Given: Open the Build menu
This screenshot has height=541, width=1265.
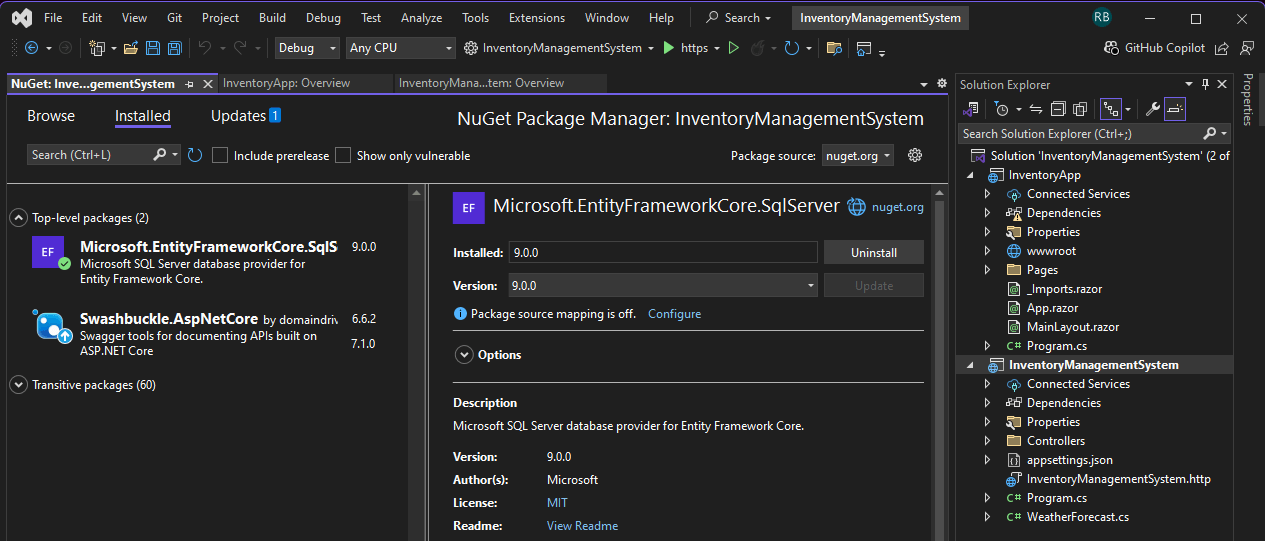Looking at the screenshot, I should coord(271,18).
